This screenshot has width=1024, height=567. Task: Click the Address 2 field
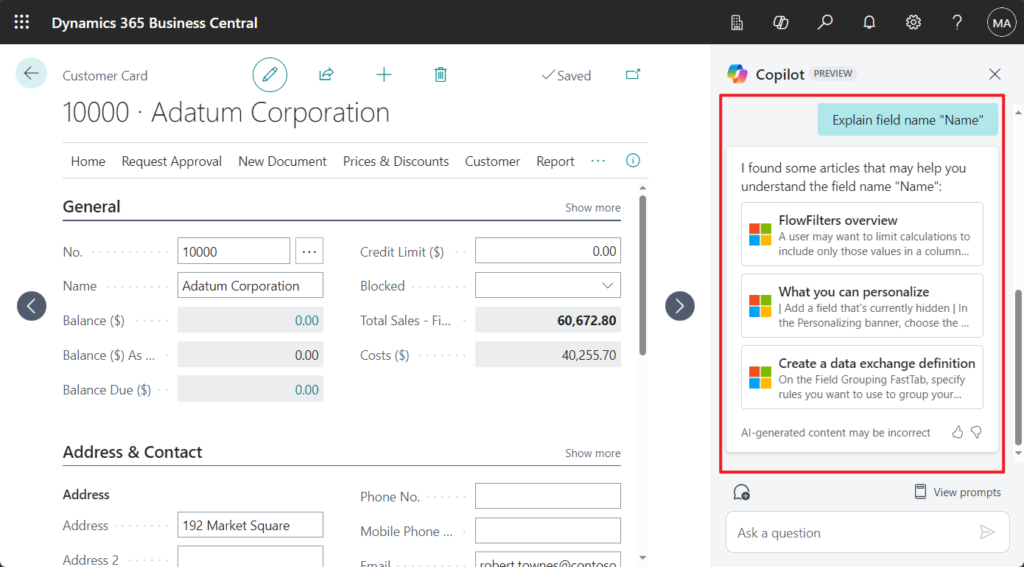pos(250,557)
